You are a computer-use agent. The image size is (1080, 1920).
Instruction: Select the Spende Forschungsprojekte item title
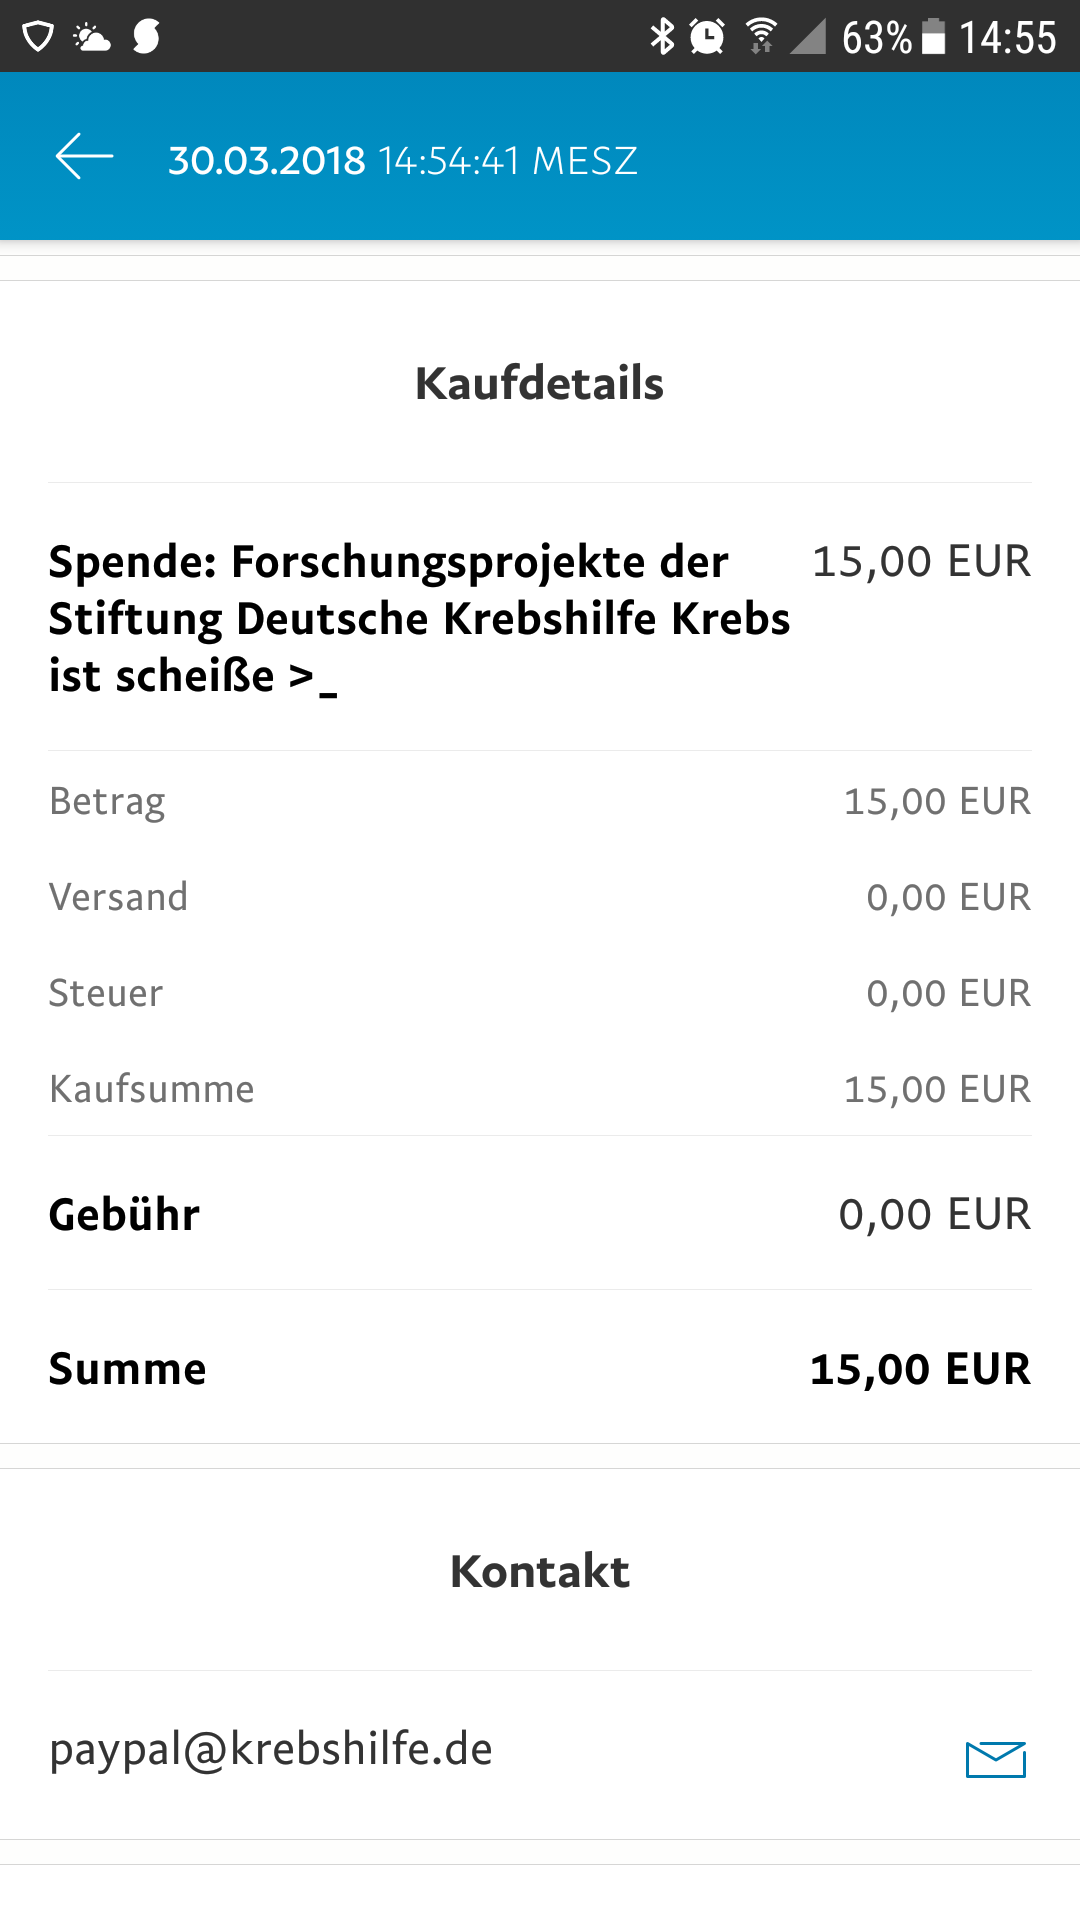[x=419, y=618]
